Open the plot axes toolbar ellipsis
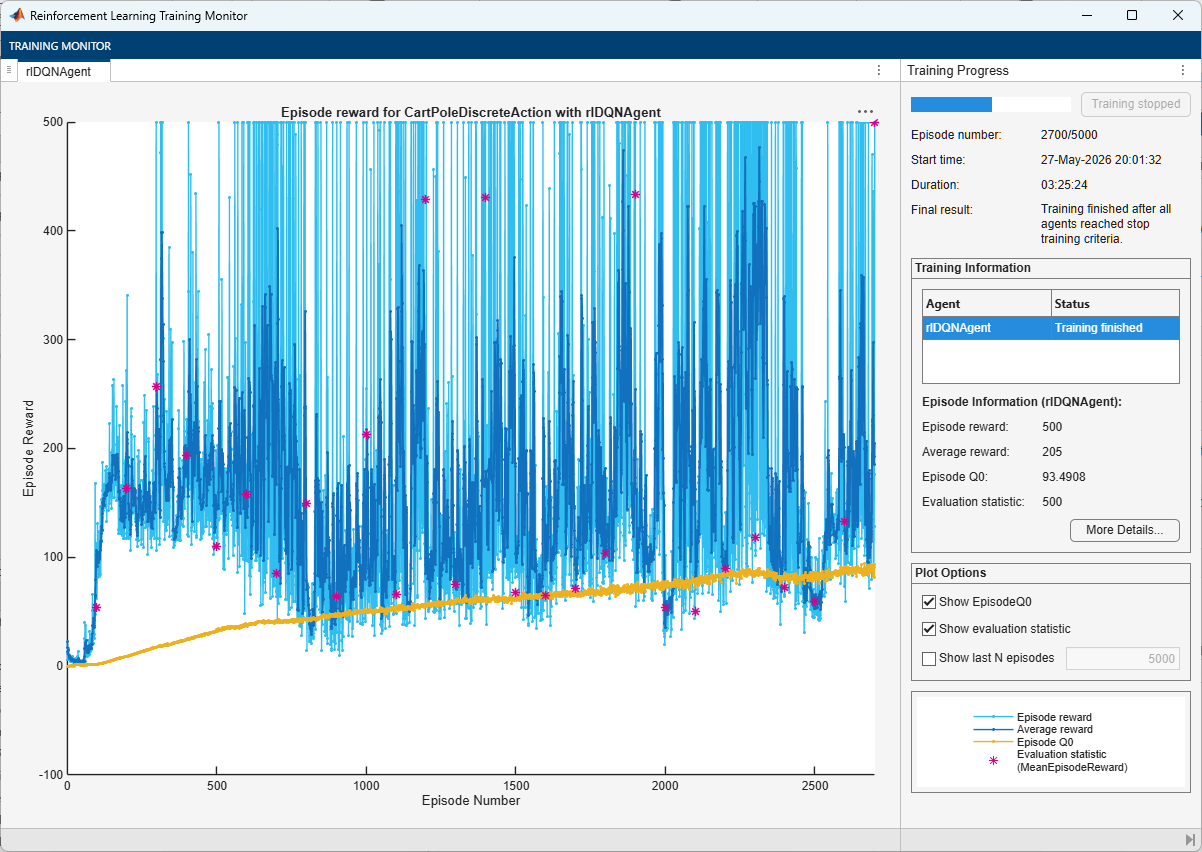 [x=865, y=112]
